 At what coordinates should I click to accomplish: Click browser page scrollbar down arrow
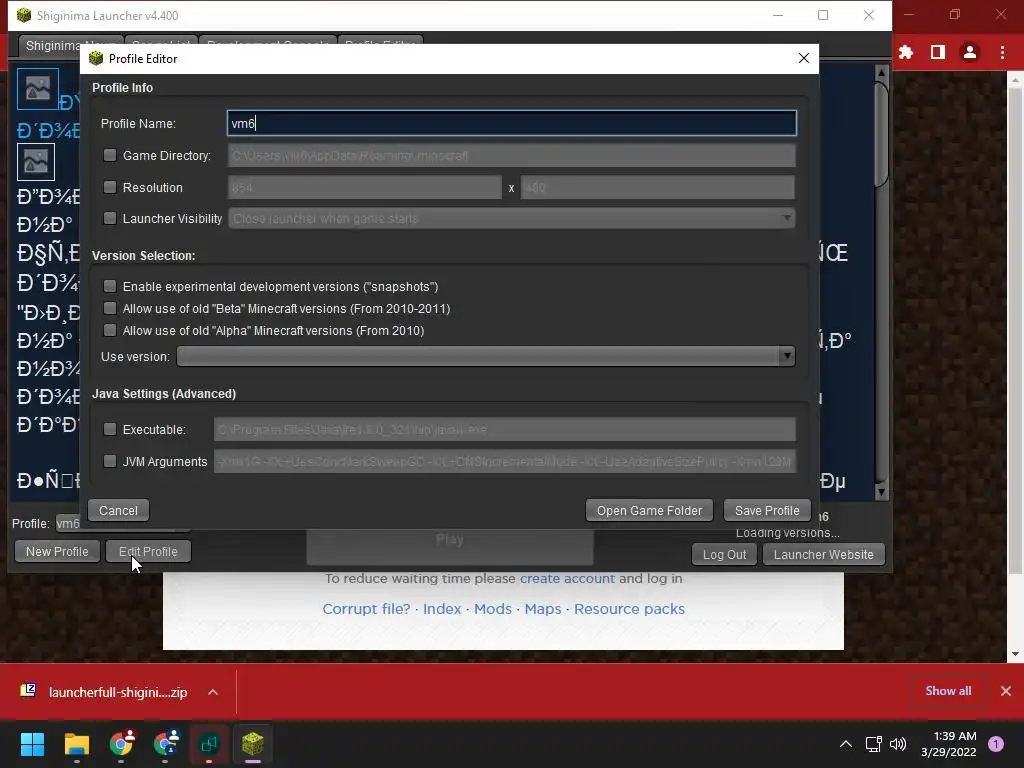pos(1015,654)
